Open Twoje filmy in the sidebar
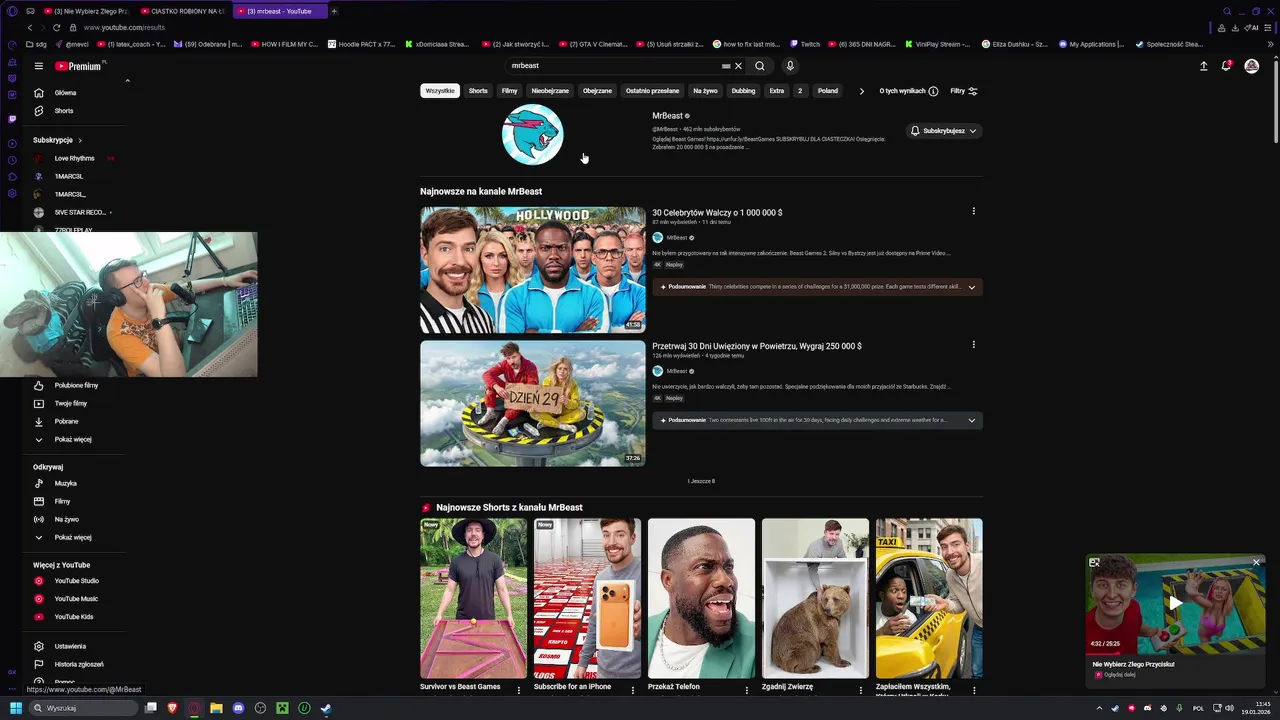 coord(70,403)
